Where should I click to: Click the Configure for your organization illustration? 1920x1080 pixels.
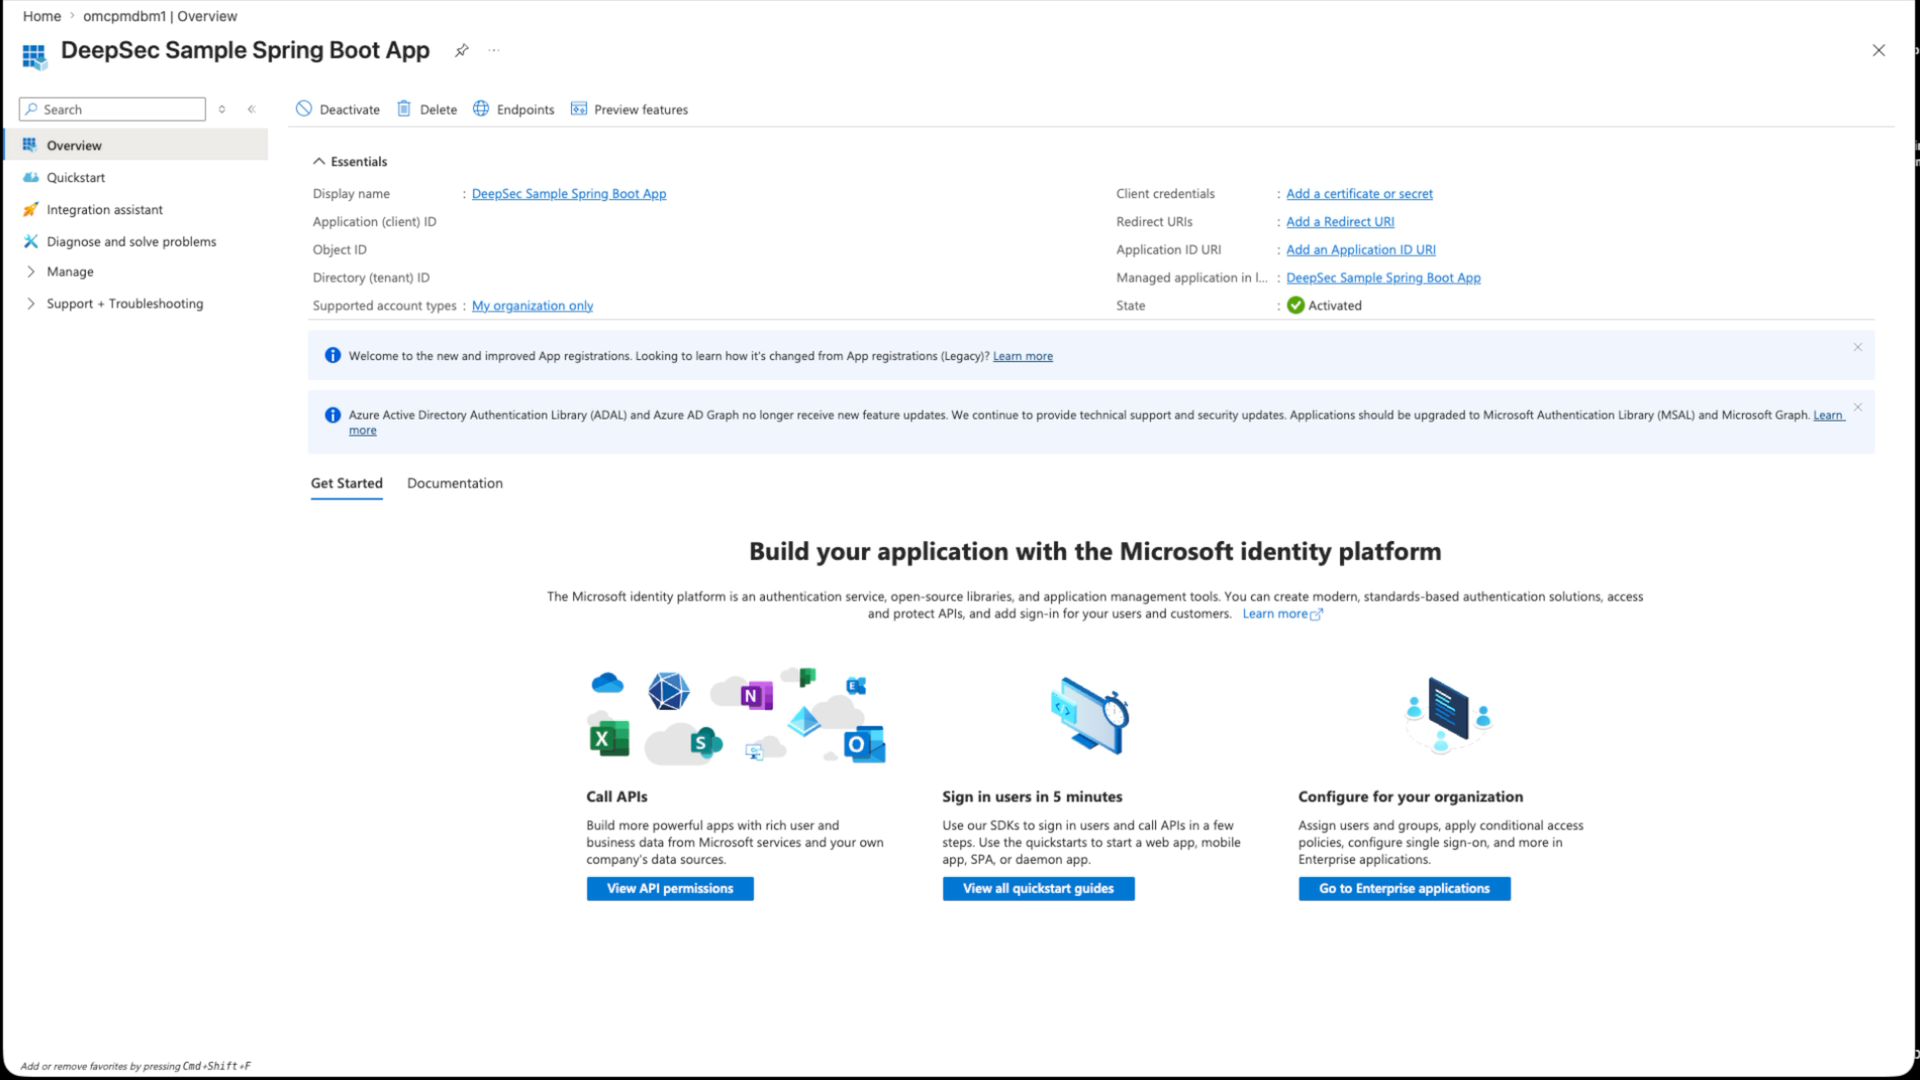(1448, 715)
